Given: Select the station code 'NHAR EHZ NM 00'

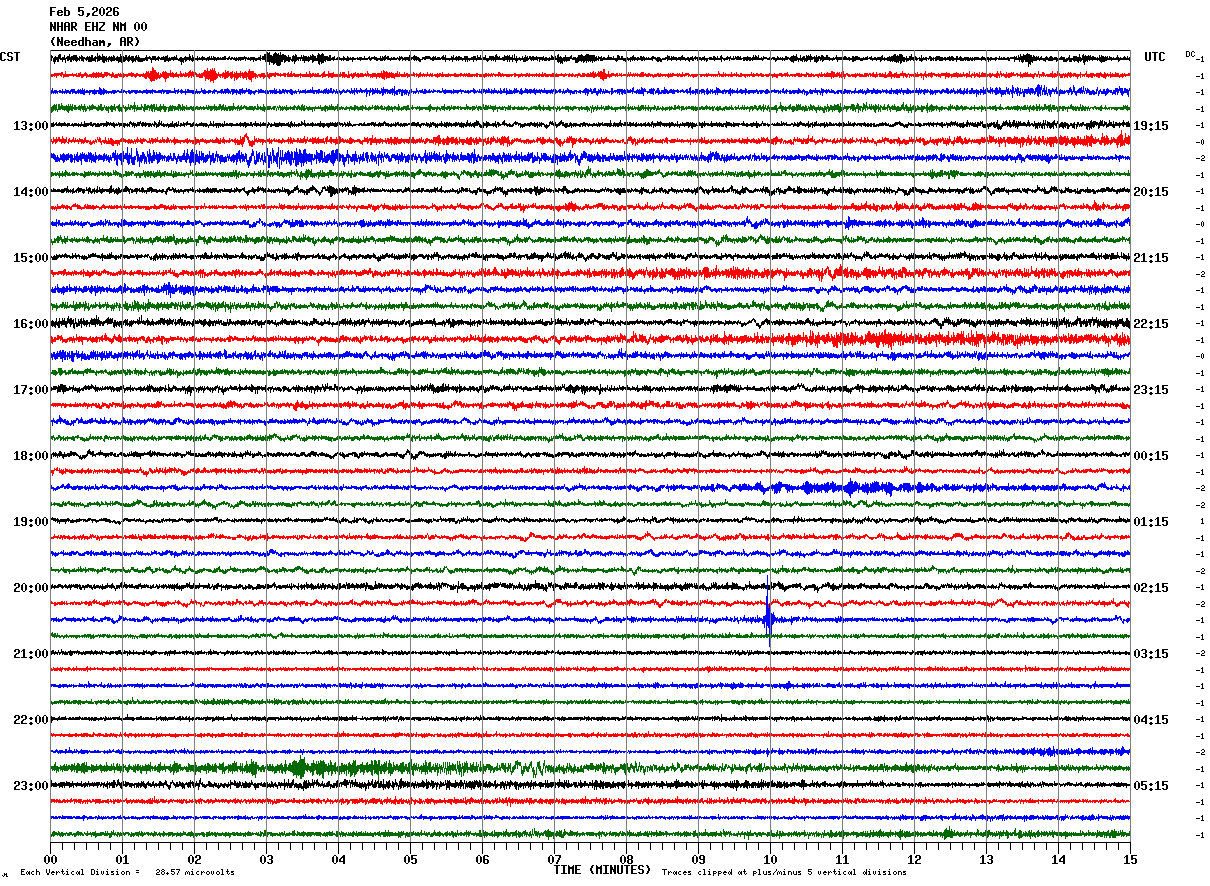Looking at the screenshot, I should [x=98, y=27].
